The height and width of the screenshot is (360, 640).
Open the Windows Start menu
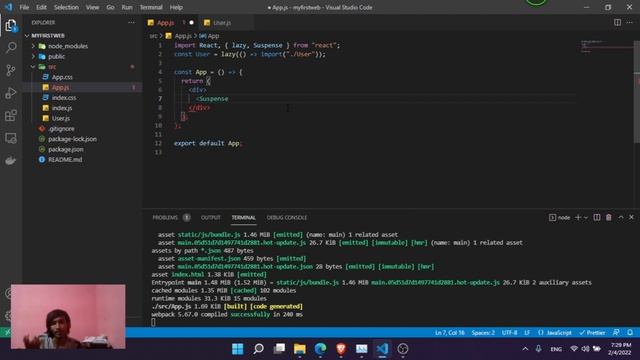pyautogui.click(x=238, y=349)
